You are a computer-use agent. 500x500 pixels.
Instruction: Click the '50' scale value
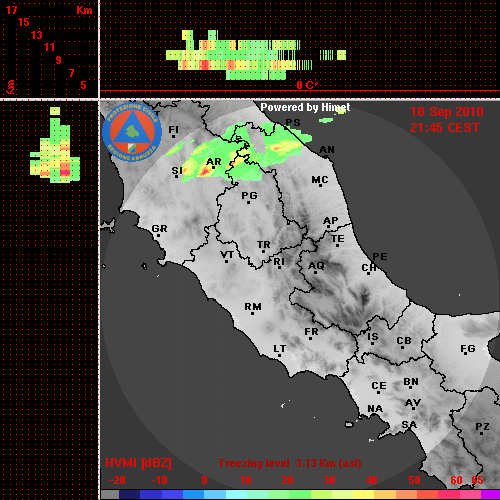click(x=414, y=480)
